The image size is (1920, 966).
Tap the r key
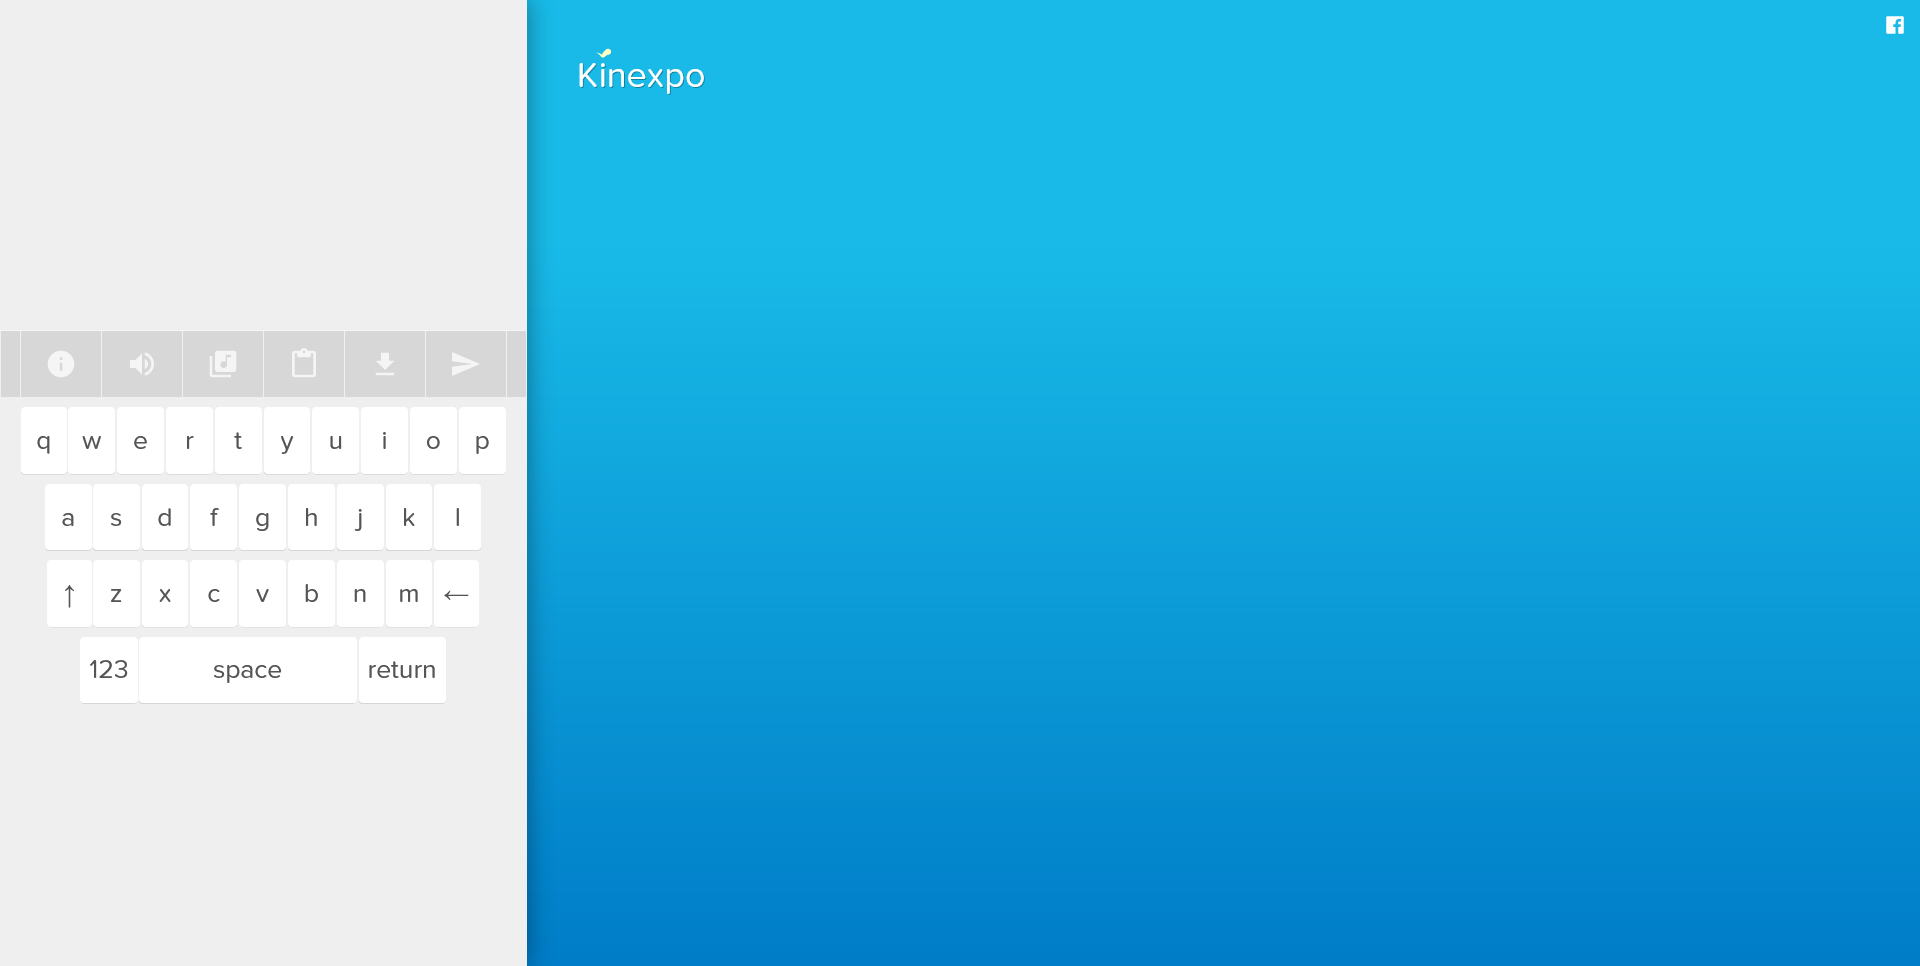(189, 441)
